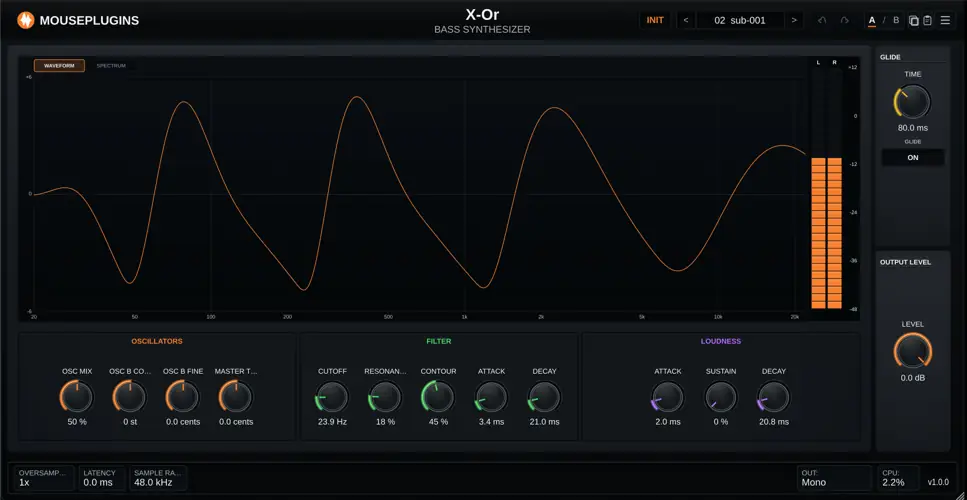The width and height of the screenshot is (967, 500).
Task: Click the LOUDNESS section header
Action: point(720,341)
